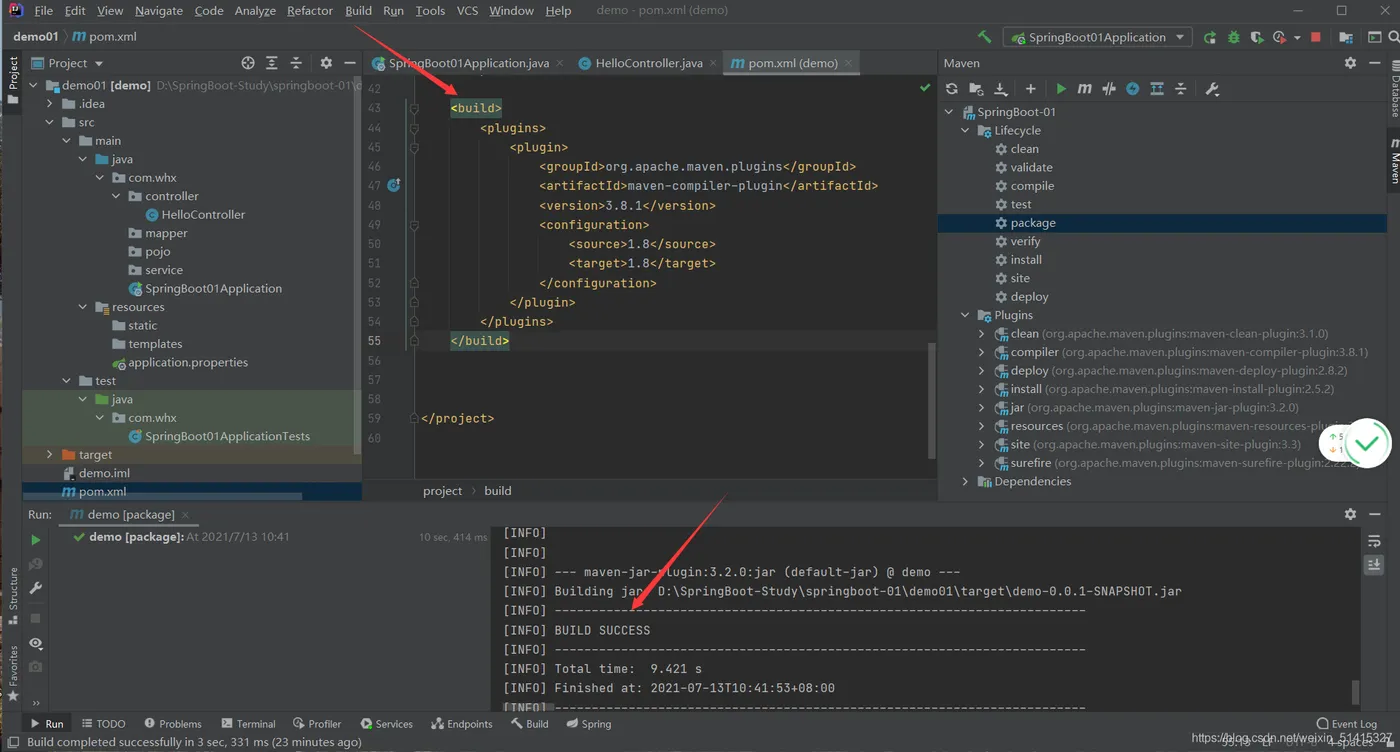The height and width of the screenshot is (752, 1400).
Task: Click the Run console vertical scrollbar
Action: click(1356, 691)
